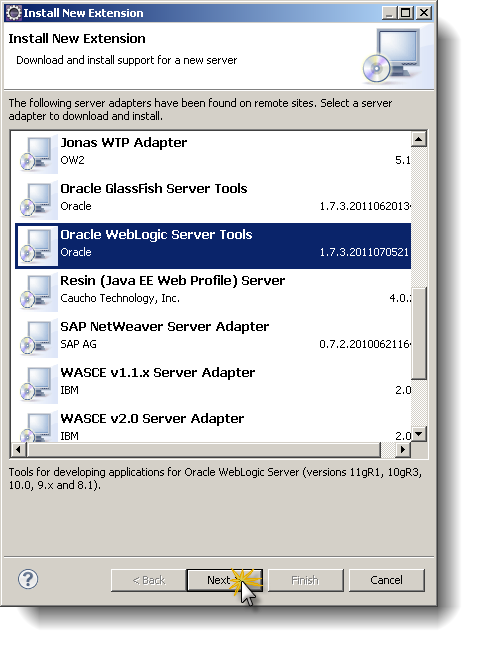Cancel the Install New Extension dialog
The height and width of the screenshot is (647, 478).
tap(386, 580)
